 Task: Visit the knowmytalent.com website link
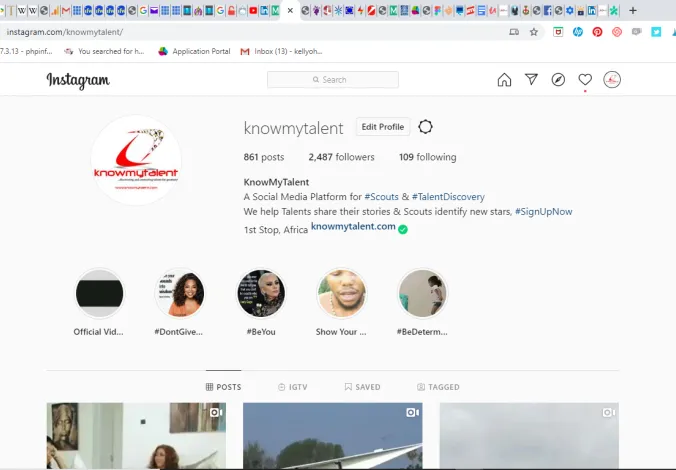353,226
